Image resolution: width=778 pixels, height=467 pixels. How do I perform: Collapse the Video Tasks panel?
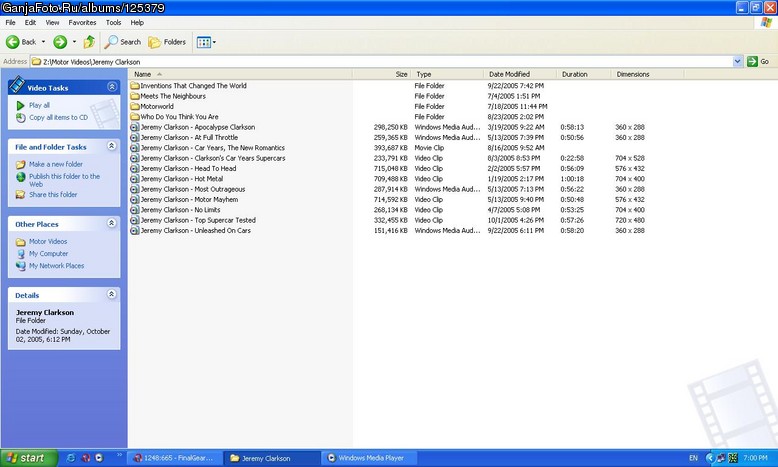coord(112,87)
